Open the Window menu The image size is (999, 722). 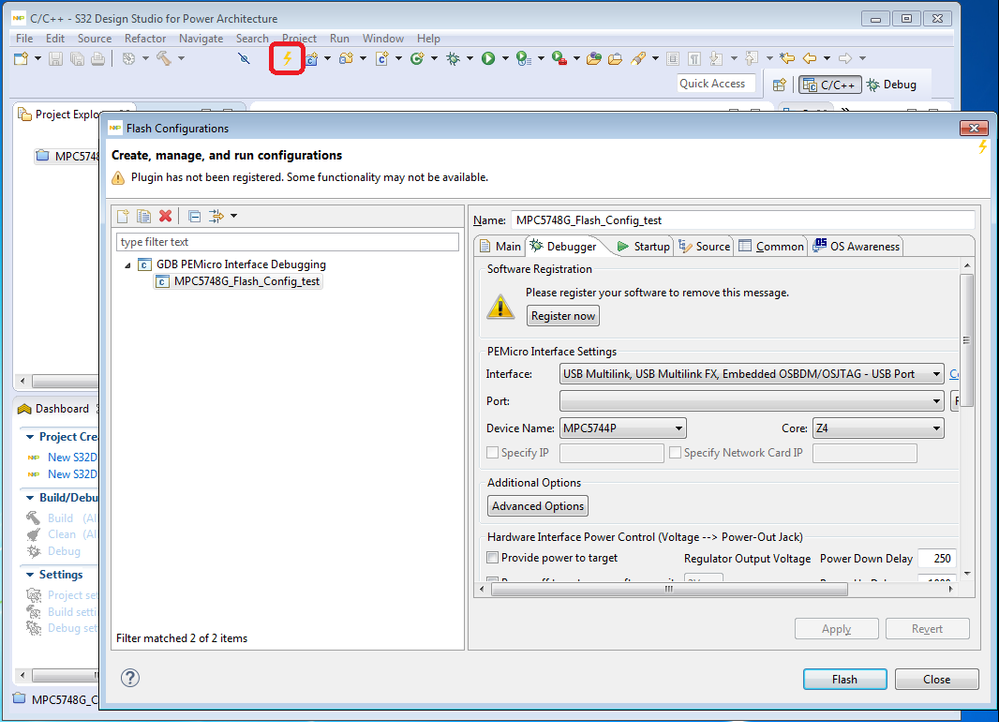coord(383,38)
